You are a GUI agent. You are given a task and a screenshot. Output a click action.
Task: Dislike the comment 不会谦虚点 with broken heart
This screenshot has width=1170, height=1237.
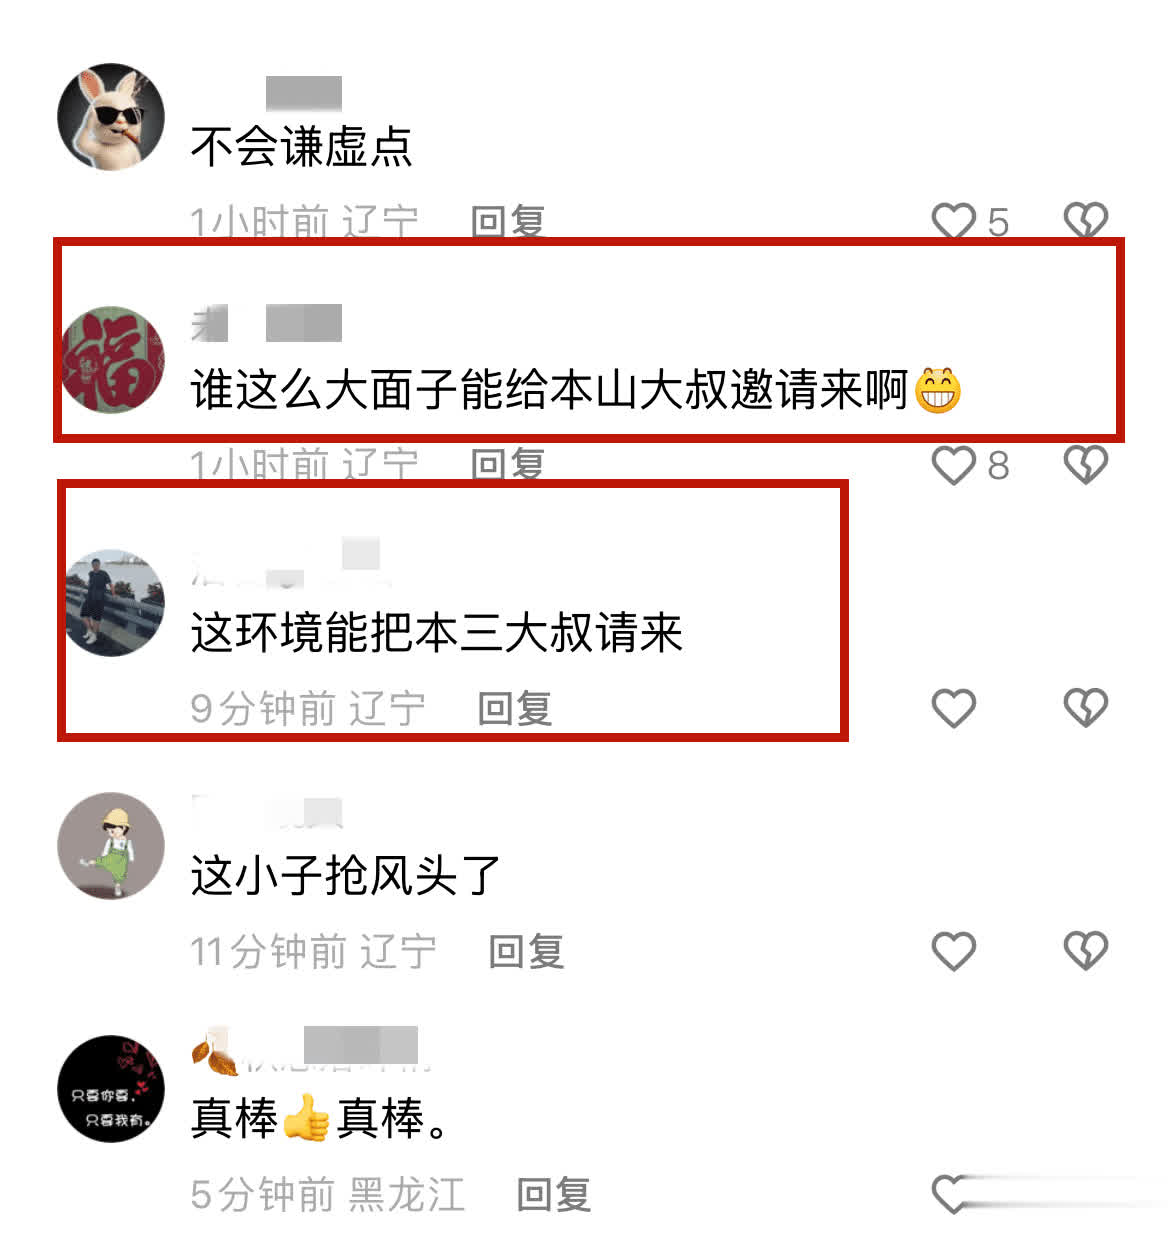tap(1085, 221)
